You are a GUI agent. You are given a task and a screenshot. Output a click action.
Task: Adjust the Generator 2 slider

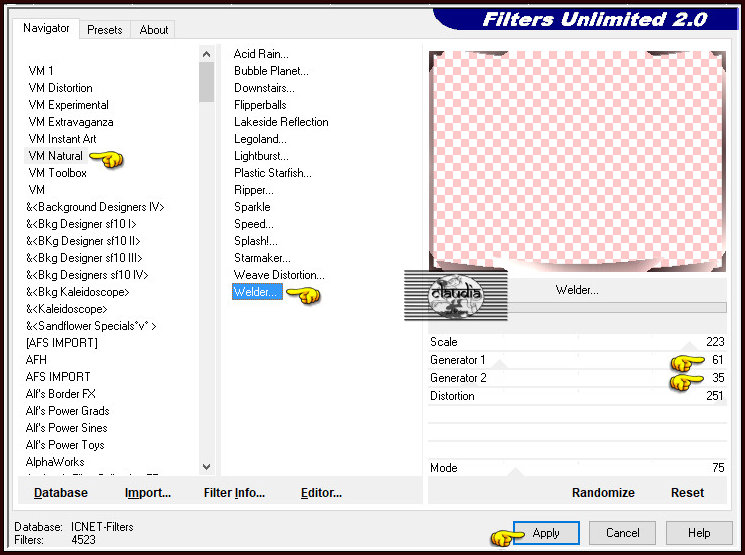pos(577,378)
